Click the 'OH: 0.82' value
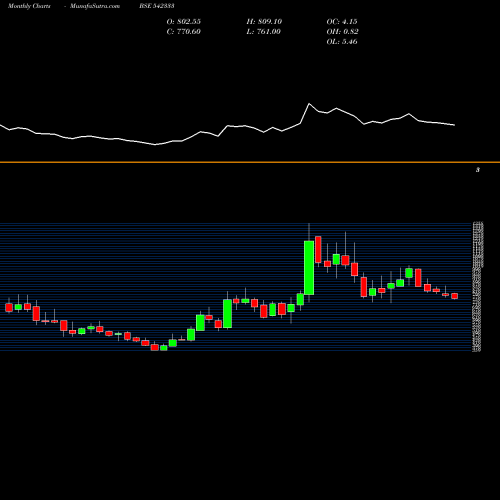500x500 pixels. click(x=342, y=32)
